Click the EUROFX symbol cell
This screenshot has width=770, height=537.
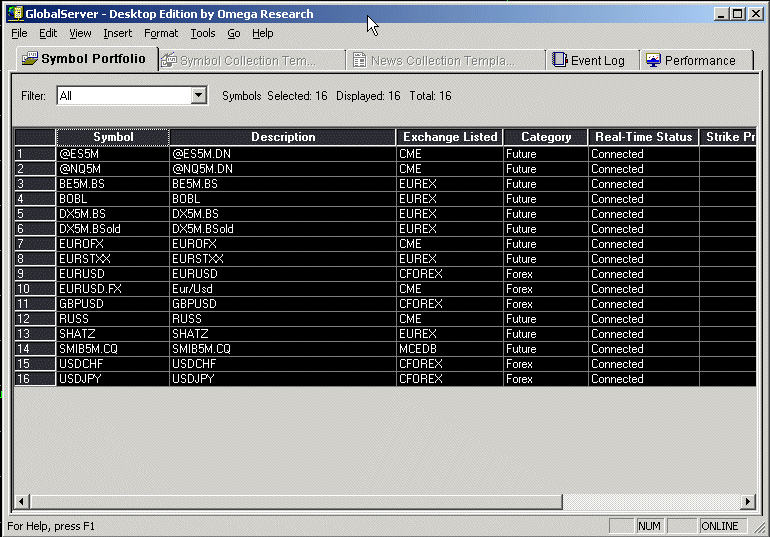[113, 243]
